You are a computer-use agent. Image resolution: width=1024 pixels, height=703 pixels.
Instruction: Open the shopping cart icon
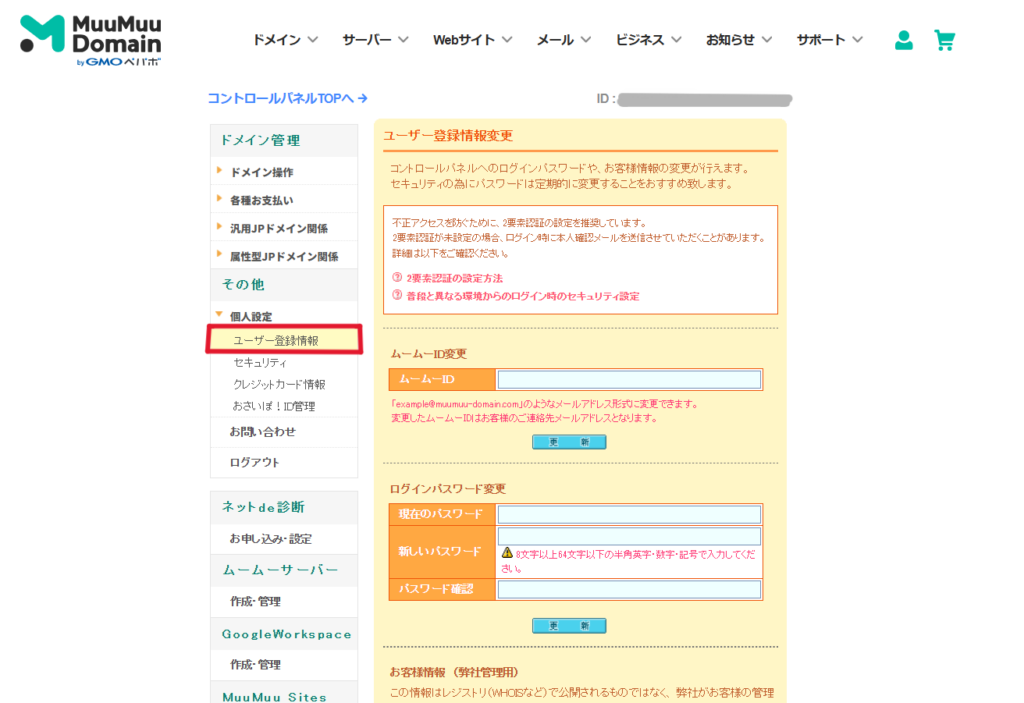[x=944, y=40]
